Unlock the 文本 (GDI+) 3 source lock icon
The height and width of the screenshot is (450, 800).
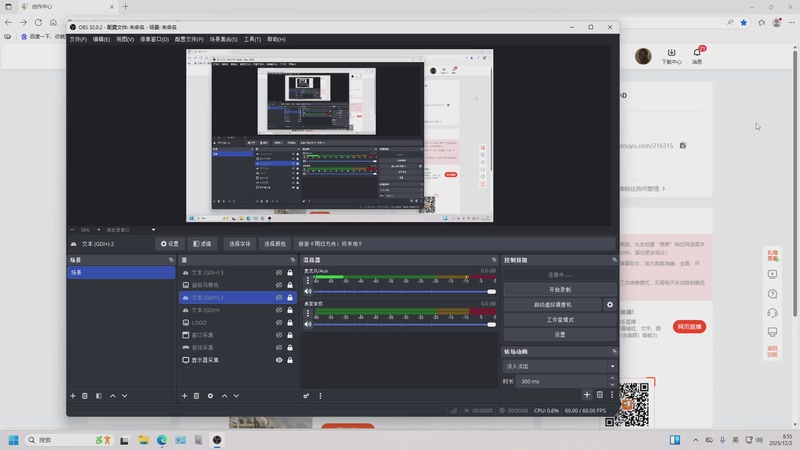tap(290, 272)
